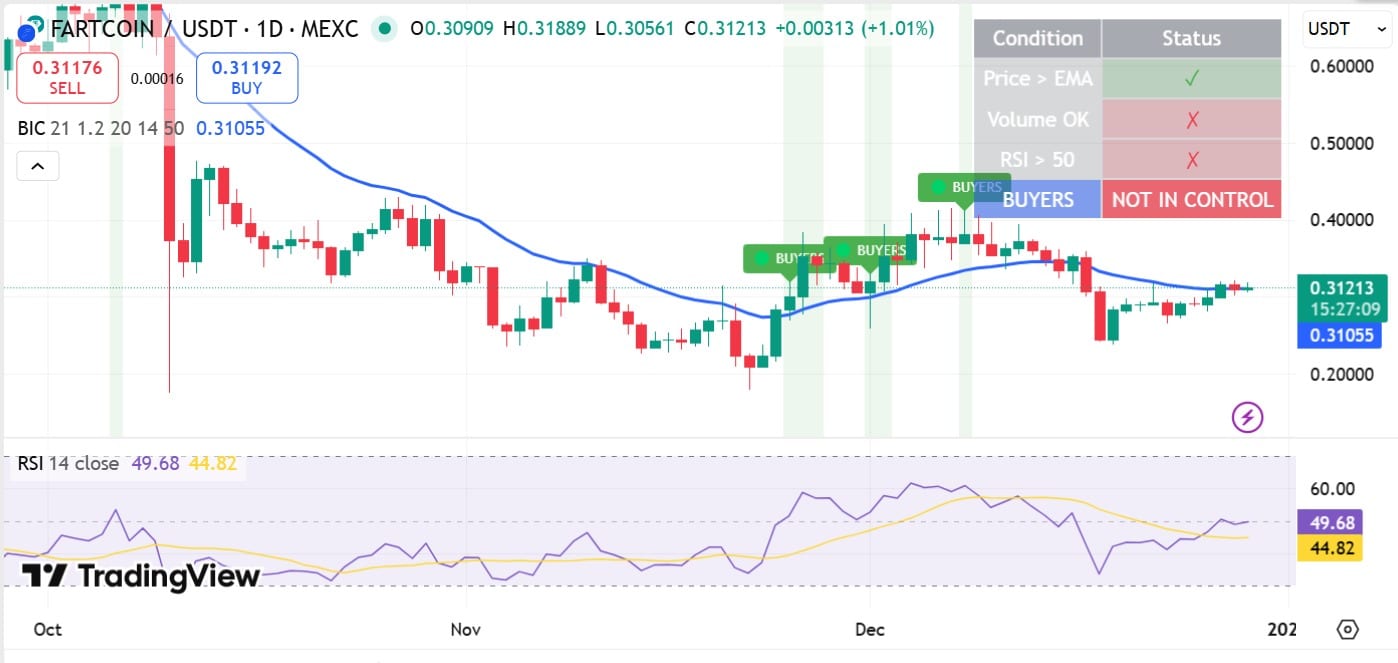Screen dimensions: 1398x663
Task: Open the USDT currency dropdown
Action: [1346, 29]
